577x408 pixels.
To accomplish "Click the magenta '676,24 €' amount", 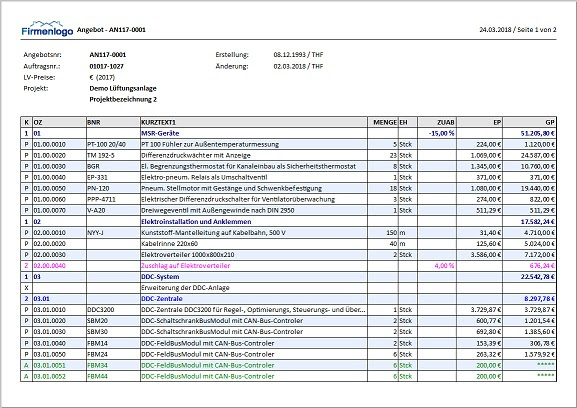I will (x=542, y=266).
